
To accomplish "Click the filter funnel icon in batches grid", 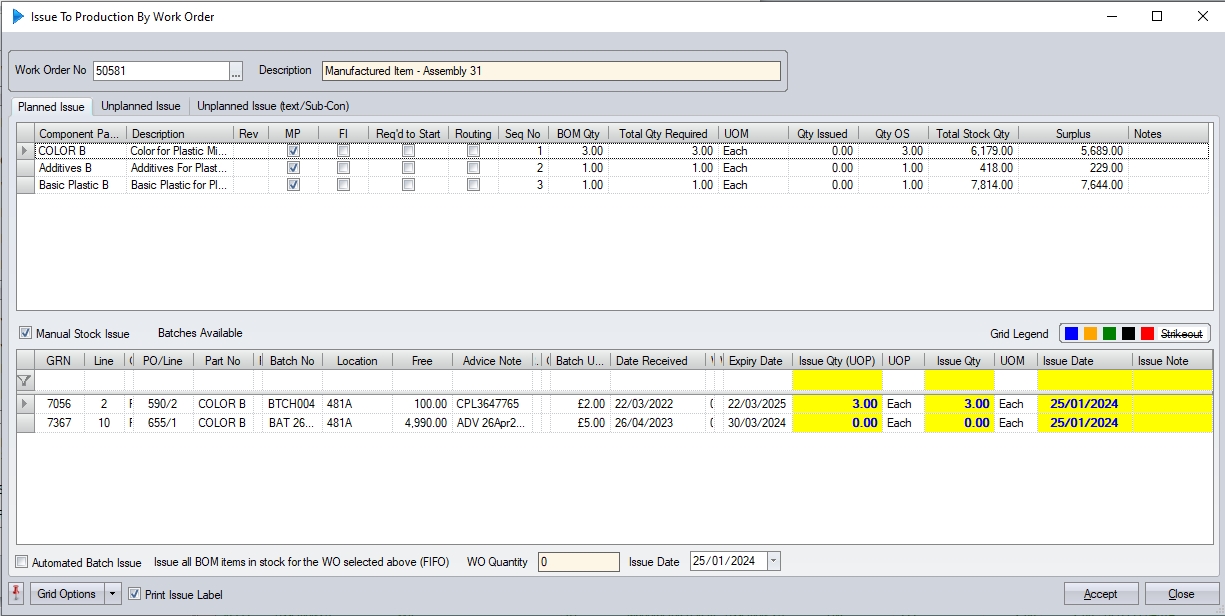I will click(x=25, y=381).
